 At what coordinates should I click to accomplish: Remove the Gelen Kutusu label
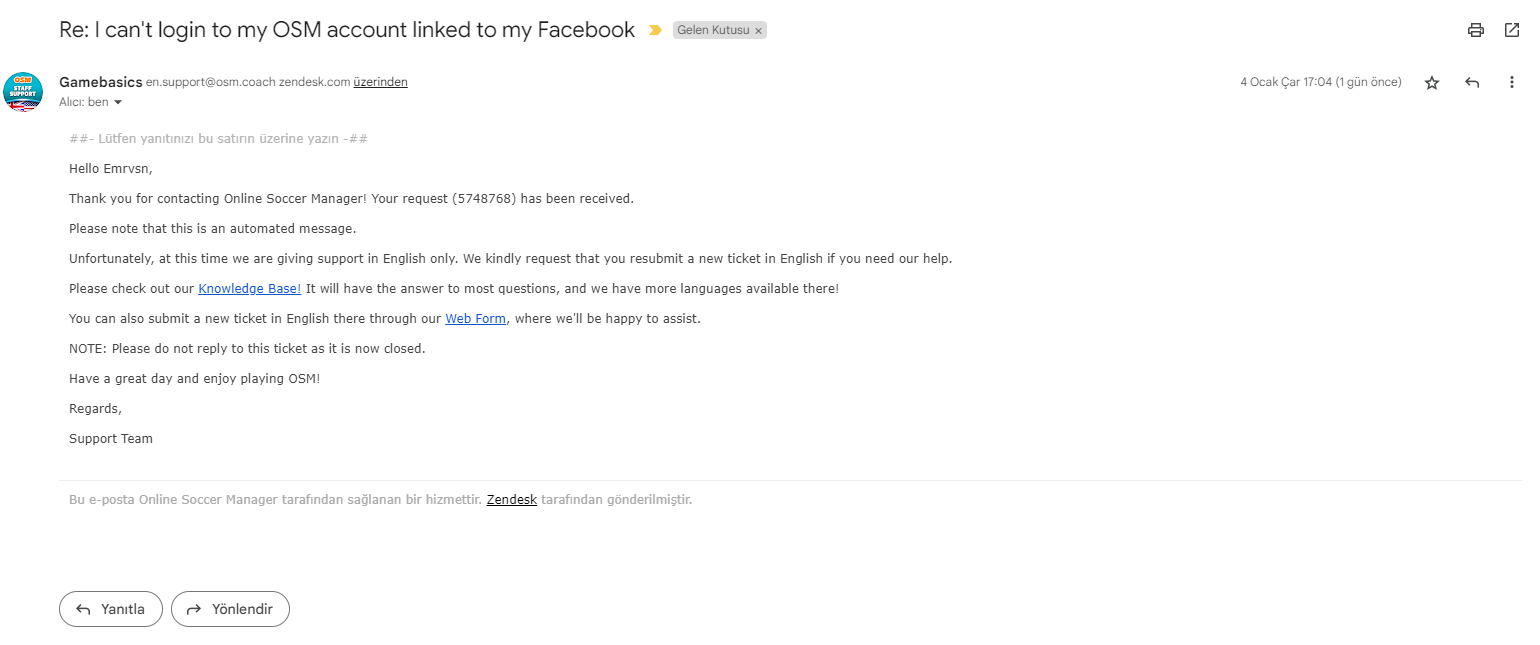click(x=759, y=31)
